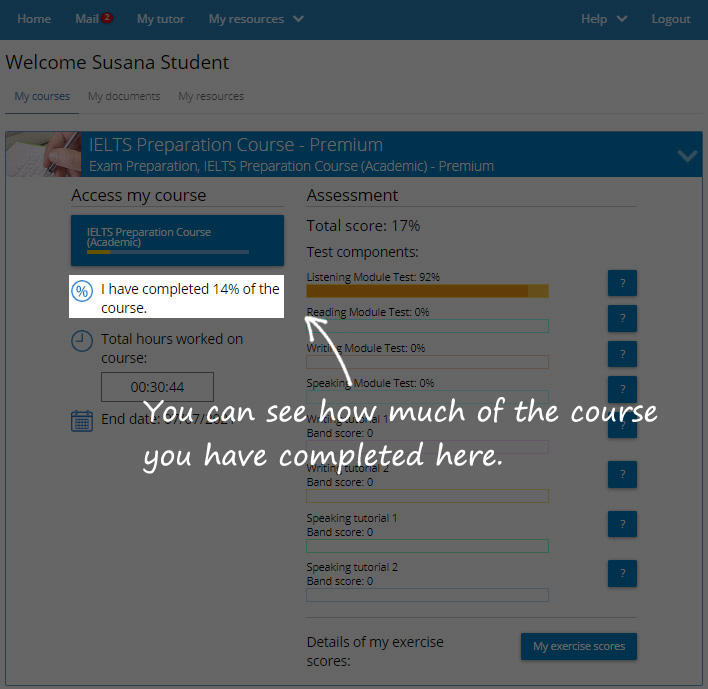Switch to the My documents tab
708x689 pixels.
point(124,96)
